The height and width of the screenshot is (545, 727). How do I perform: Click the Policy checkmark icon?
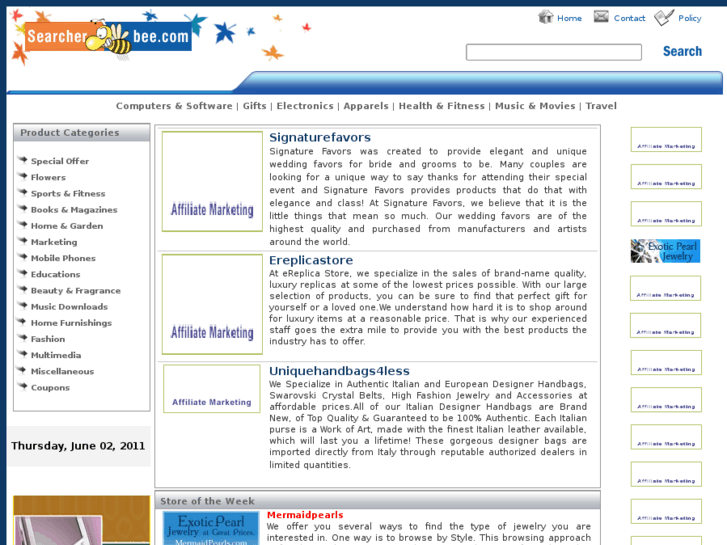click(x=663, y=18)
